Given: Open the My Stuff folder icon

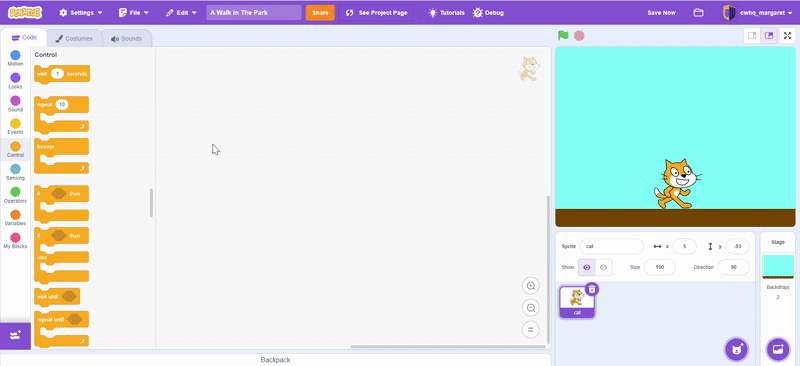Looking at the screenshot, I should (698, 13).
